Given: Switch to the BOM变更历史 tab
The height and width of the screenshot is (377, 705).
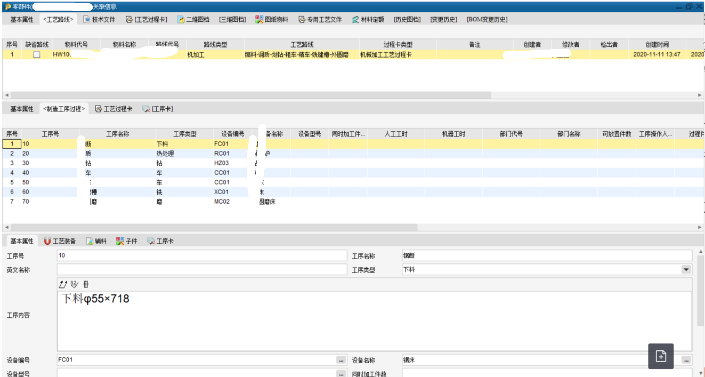Looking at the screenshot, I should (x=487, y=19).
